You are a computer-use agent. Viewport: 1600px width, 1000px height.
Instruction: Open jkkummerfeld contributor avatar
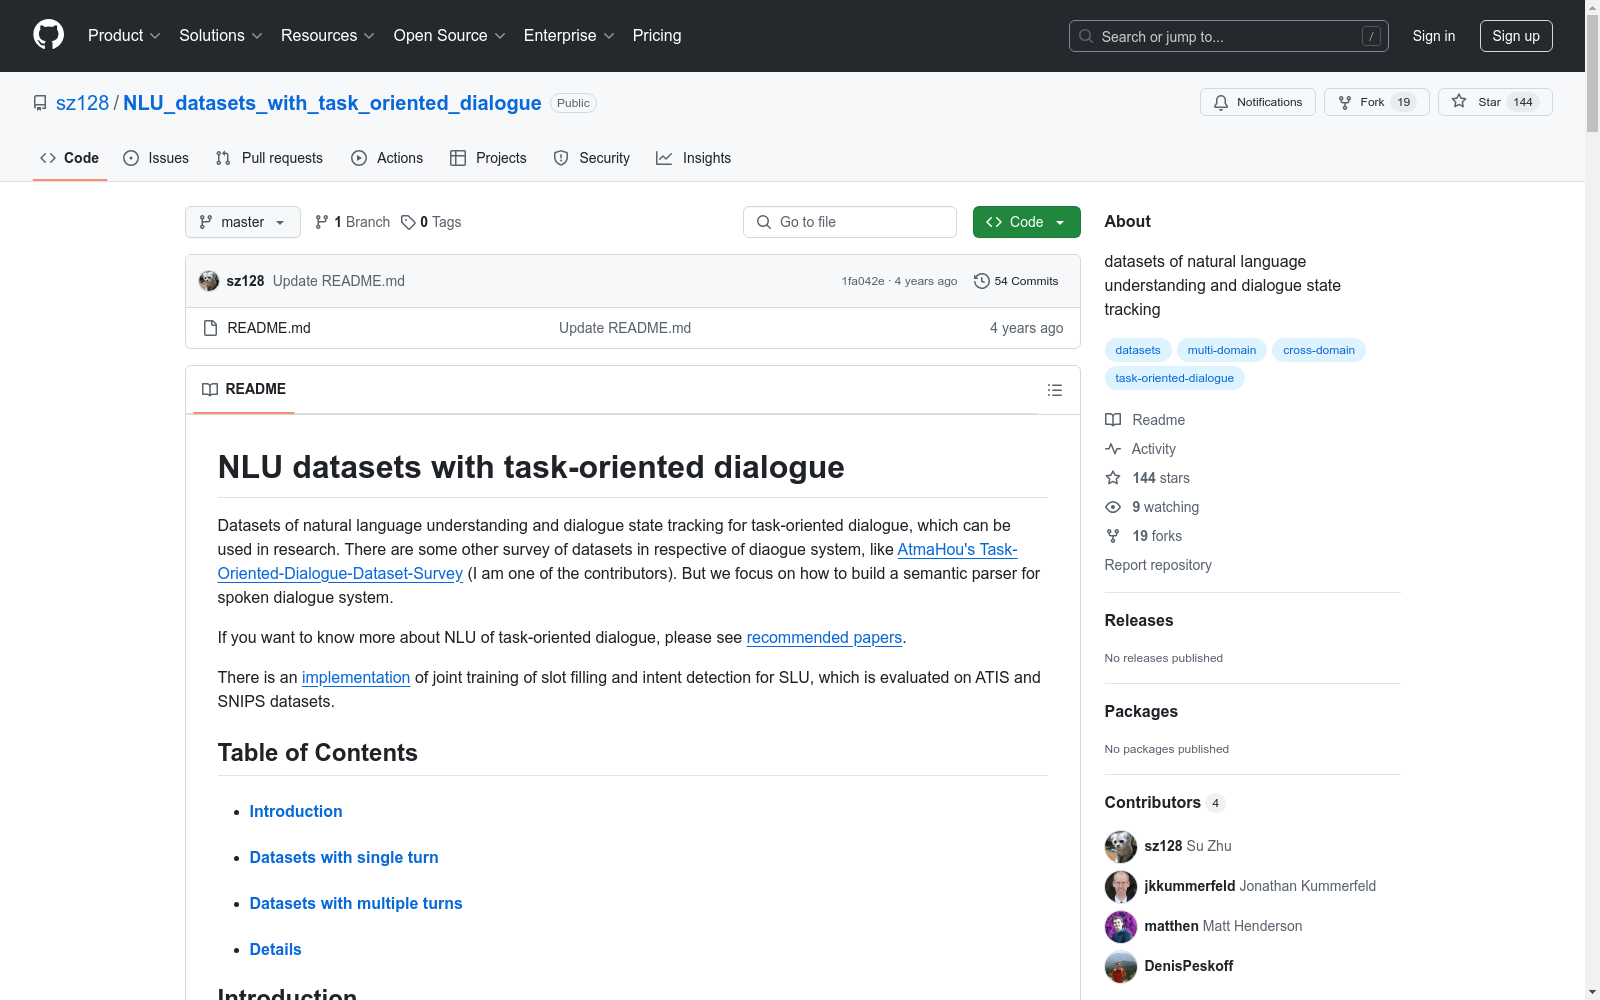click(x=1121, y=887)
